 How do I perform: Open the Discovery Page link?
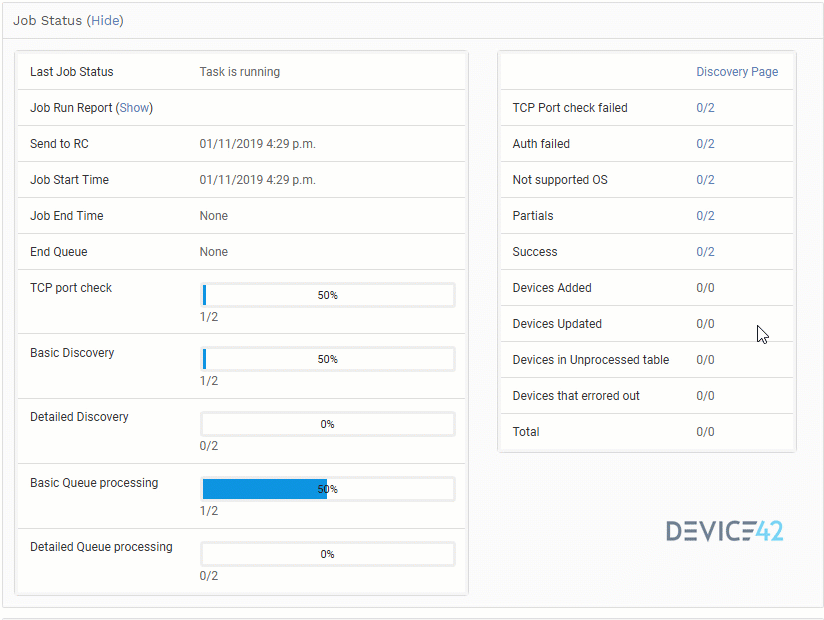click(x=737, y=72)
